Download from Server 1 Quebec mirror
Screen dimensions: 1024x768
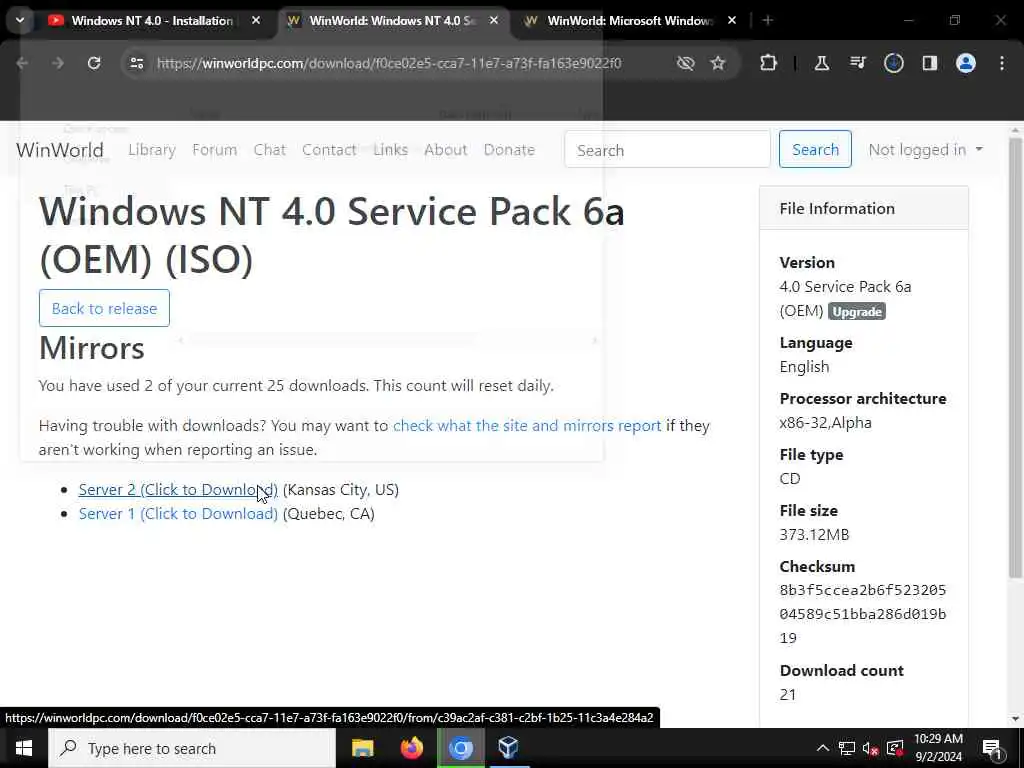pos(178,514)
